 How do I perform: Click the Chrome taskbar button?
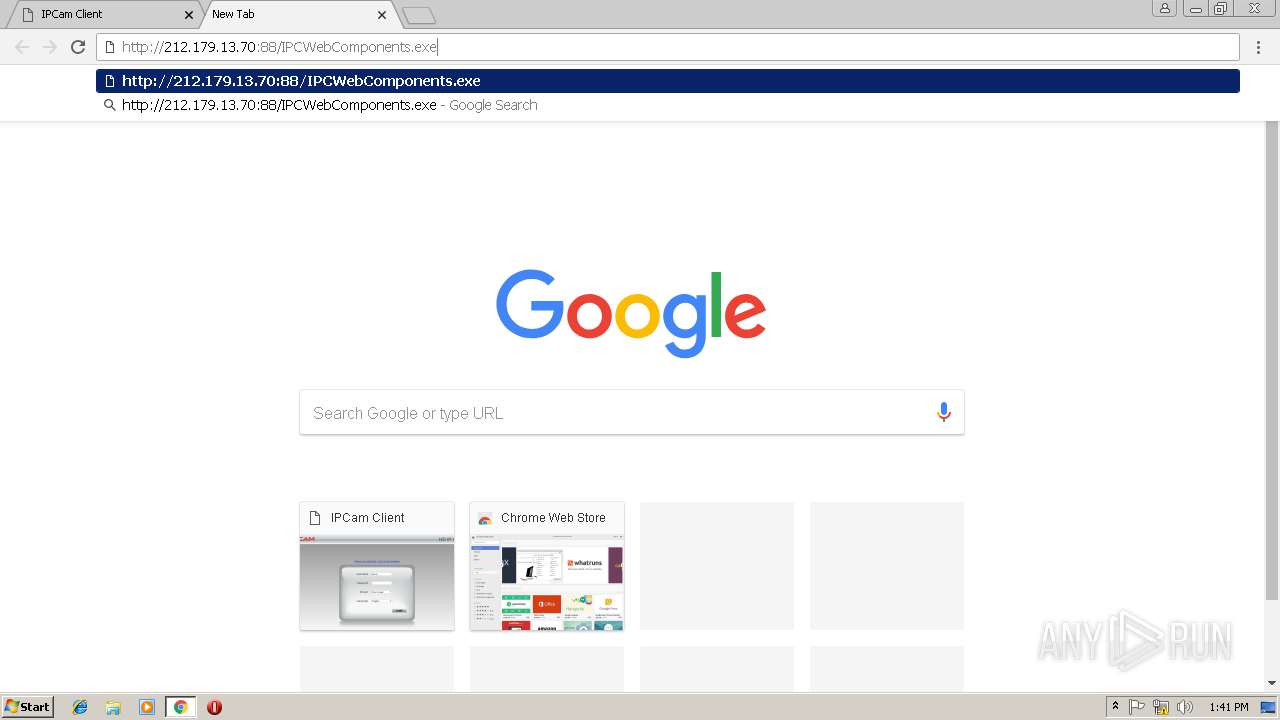pos(180,707)
